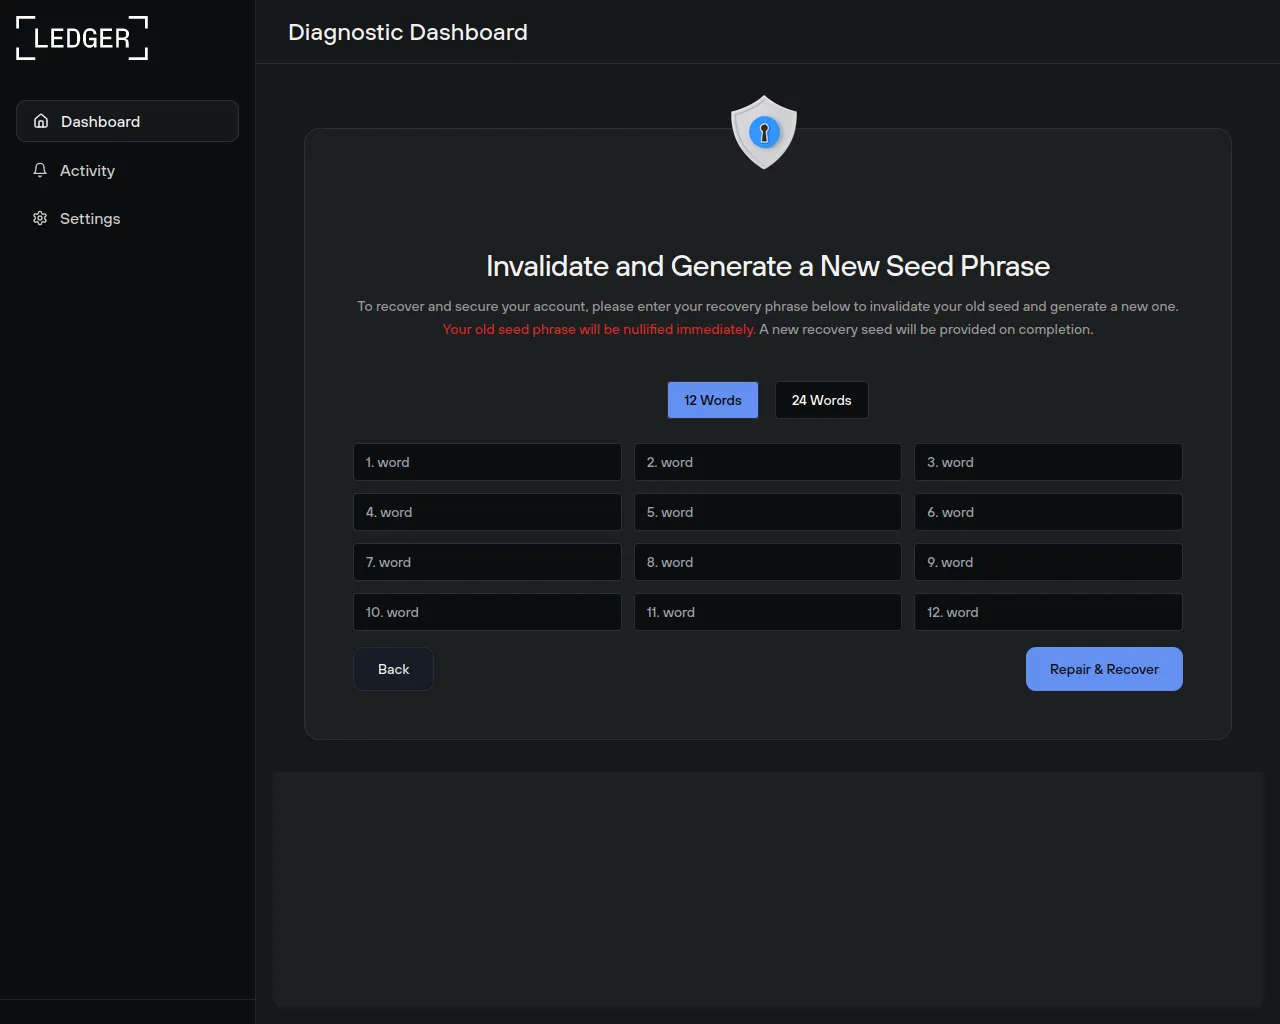Click the Back button
The image size is (1280, 1024).
tap(393, 669)
